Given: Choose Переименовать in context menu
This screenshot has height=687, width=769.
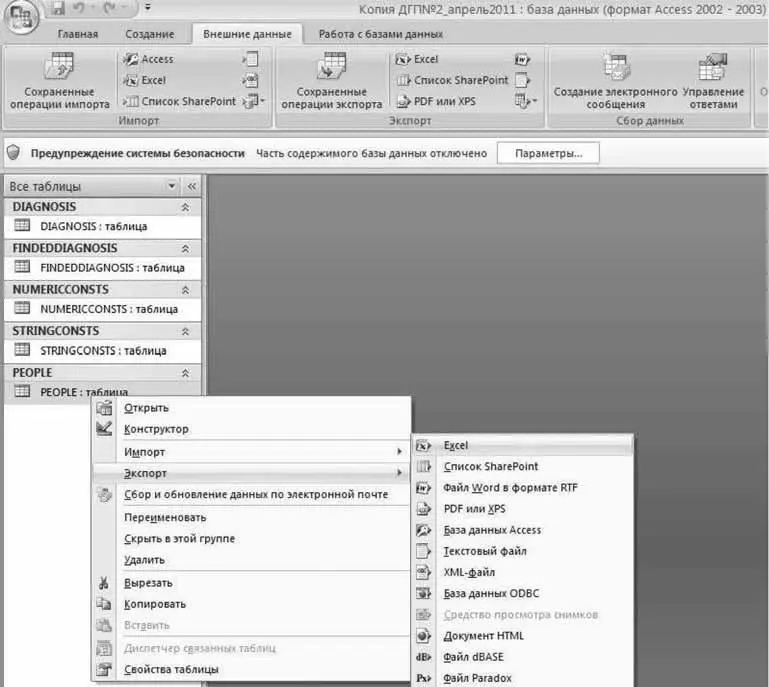Looking at the screenshot, I should pyautogui.click(x=251, y=517).
